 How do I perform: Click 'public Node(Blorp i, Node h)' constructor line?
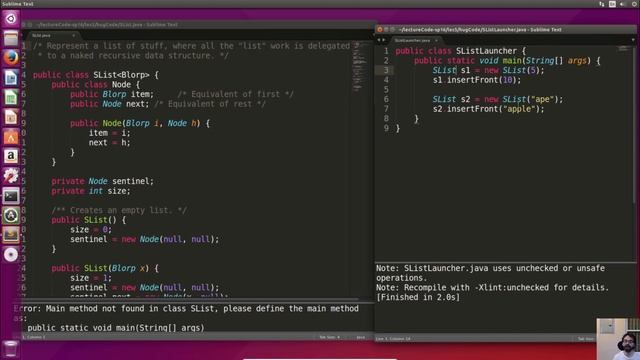[140, 123]
